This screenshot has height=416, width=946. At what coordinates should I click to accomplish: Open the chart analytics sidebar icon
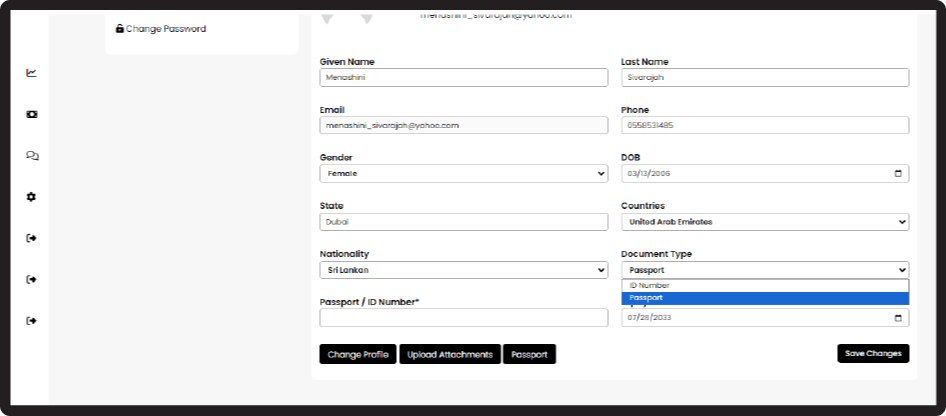(x=32, y=72)
